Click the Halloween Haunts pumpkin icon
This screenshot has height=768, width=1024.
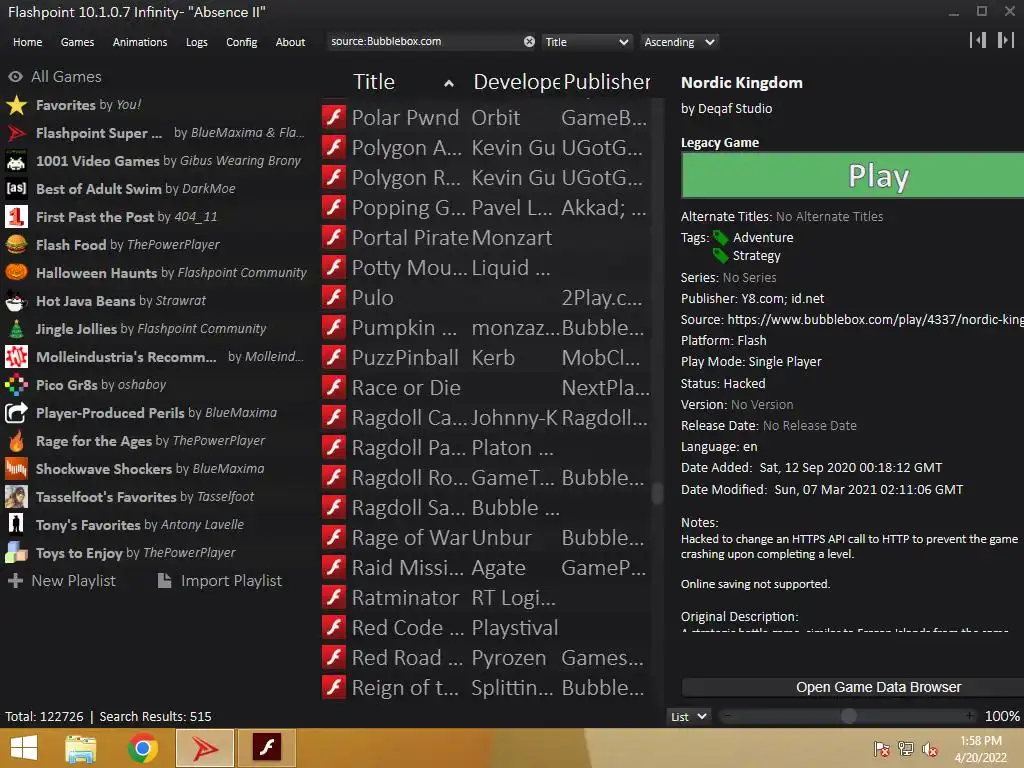(x=16, y=272)
